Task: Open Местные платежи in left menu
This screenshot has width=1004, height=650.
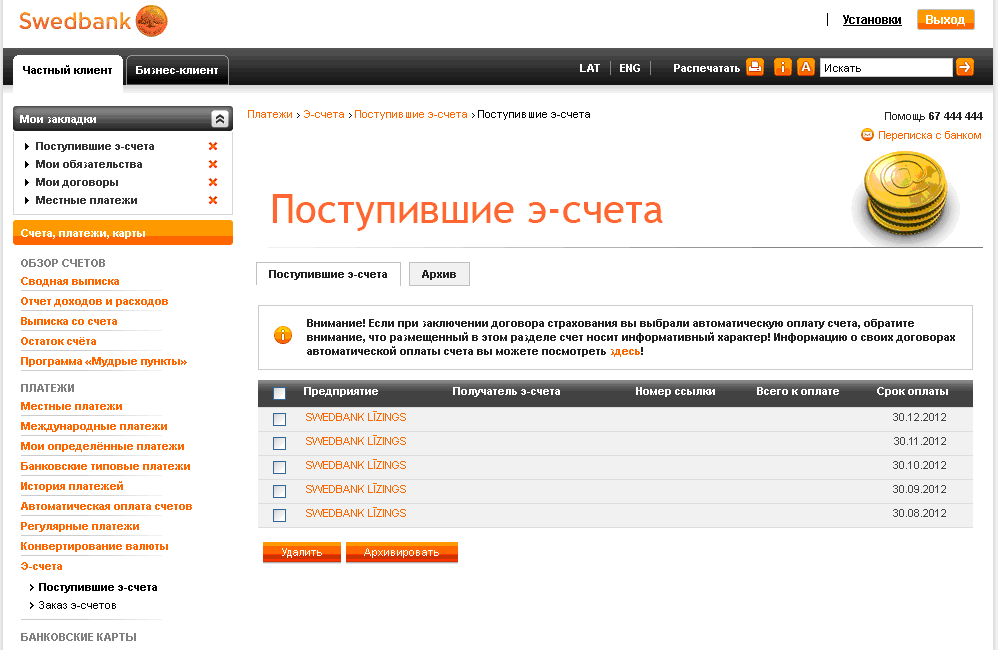Action: 72,406
